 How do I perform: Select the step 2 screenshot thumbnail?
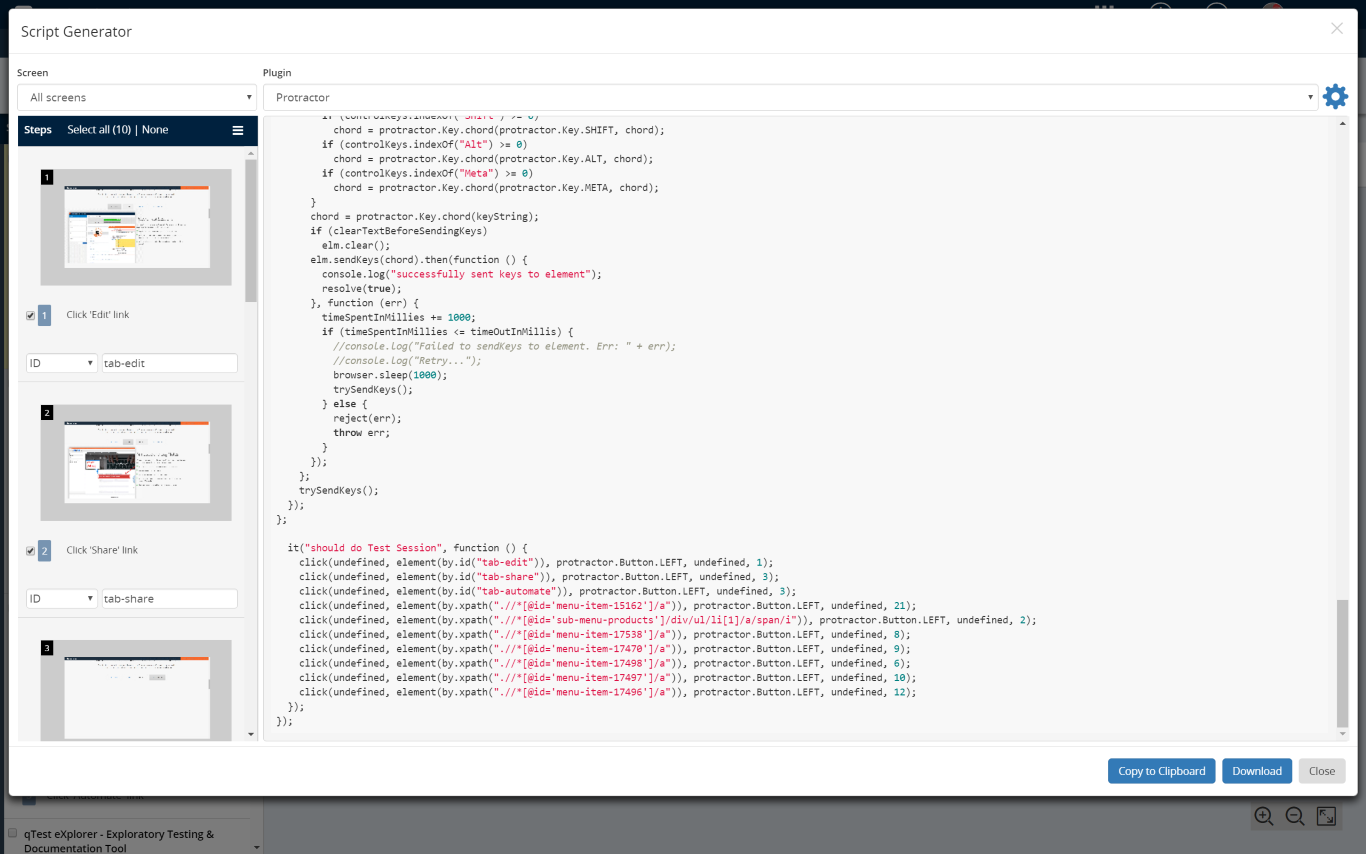point(136,462)
